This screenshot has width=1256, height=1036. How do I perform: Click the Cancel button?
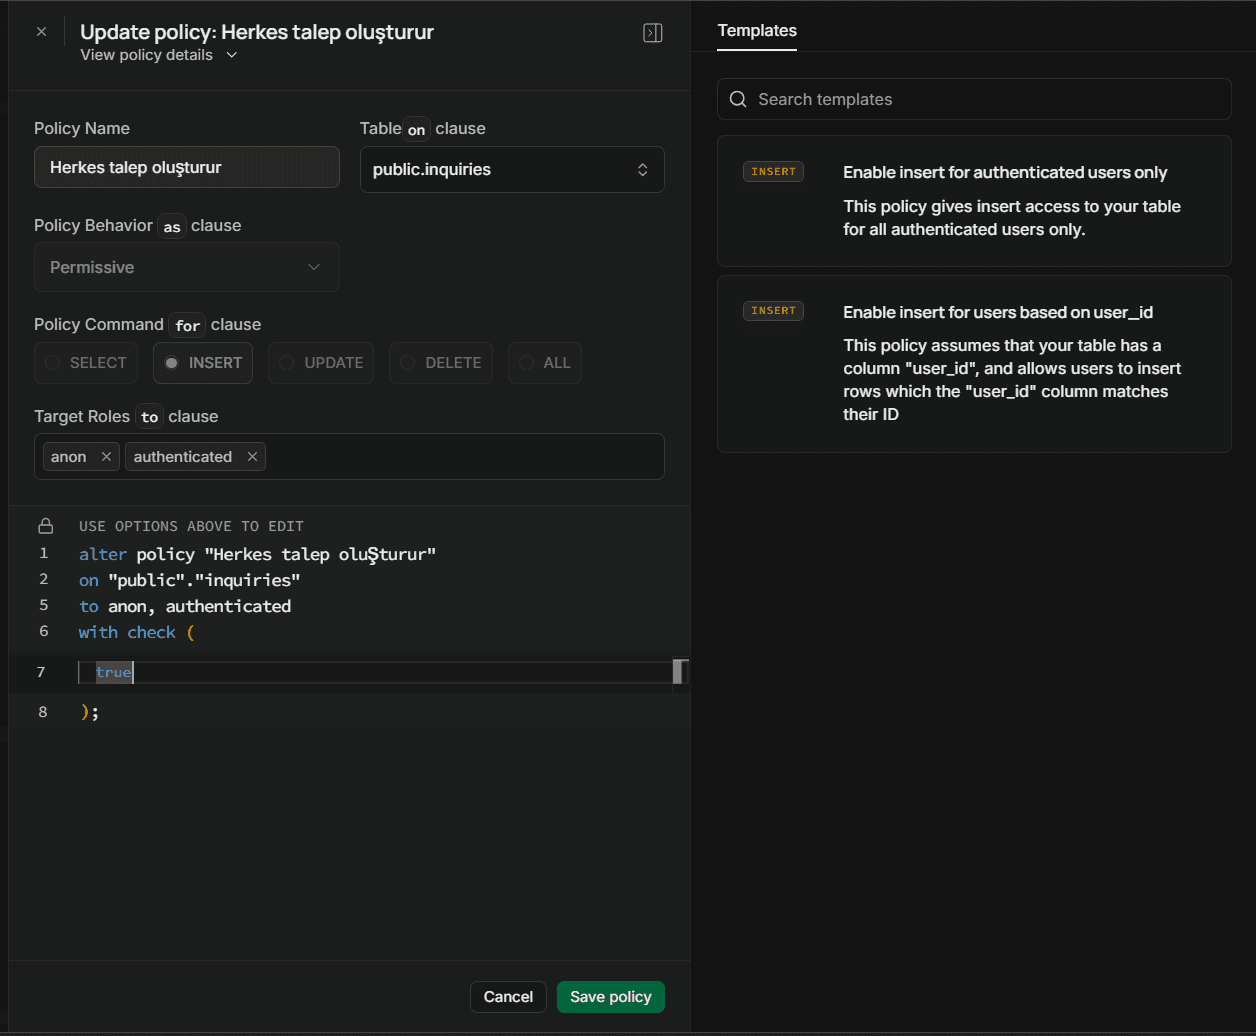[x=508, y=997]
